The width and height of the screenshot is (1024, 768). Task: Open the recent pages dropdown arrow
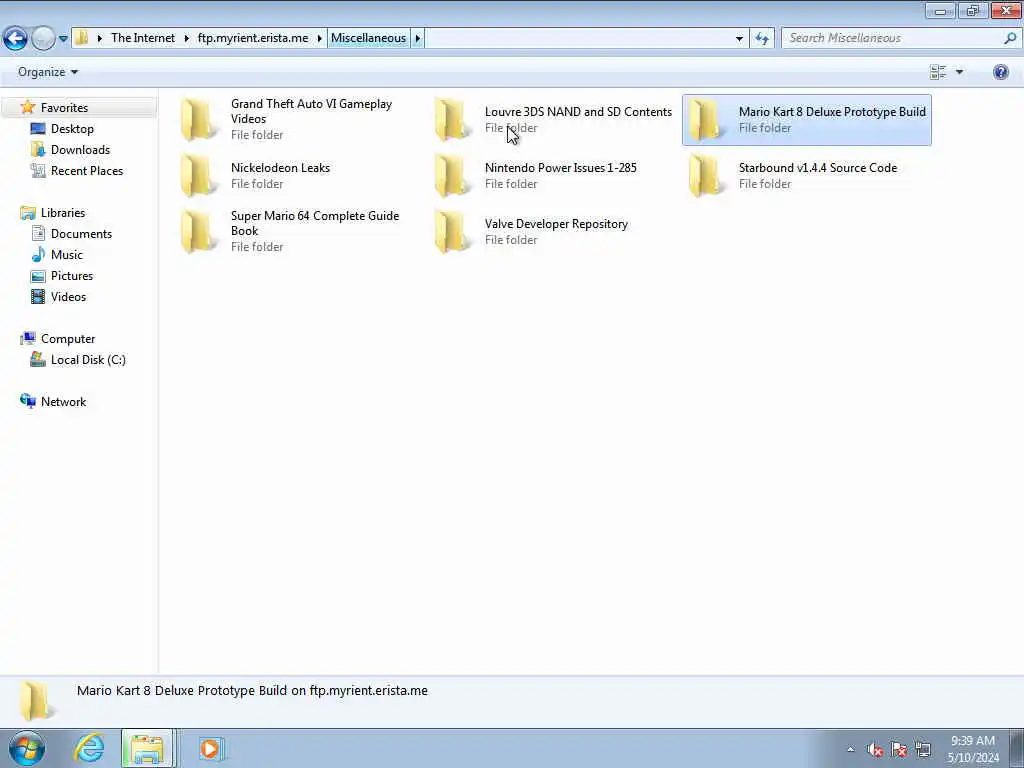coord(63,39)
